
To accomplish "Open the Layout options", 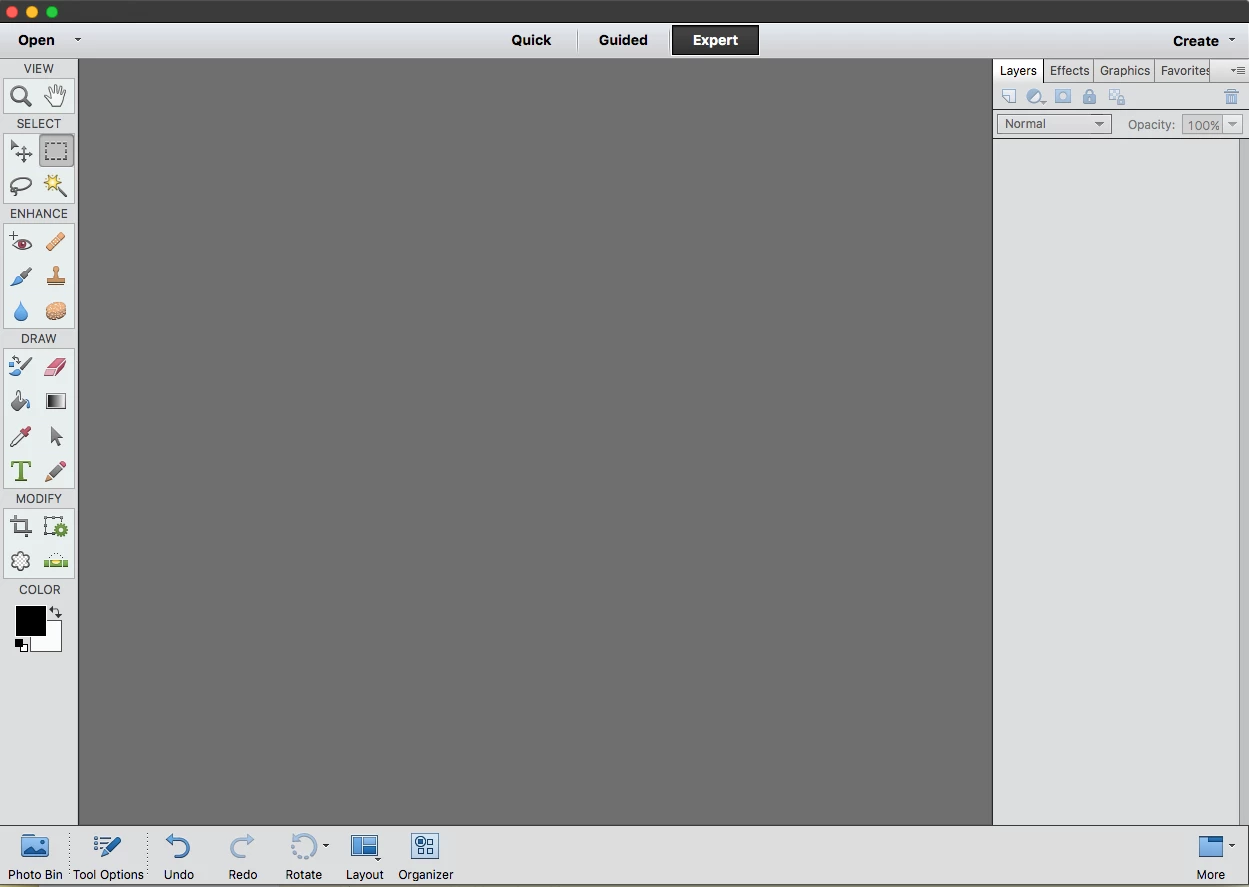I will pos(364,857).
